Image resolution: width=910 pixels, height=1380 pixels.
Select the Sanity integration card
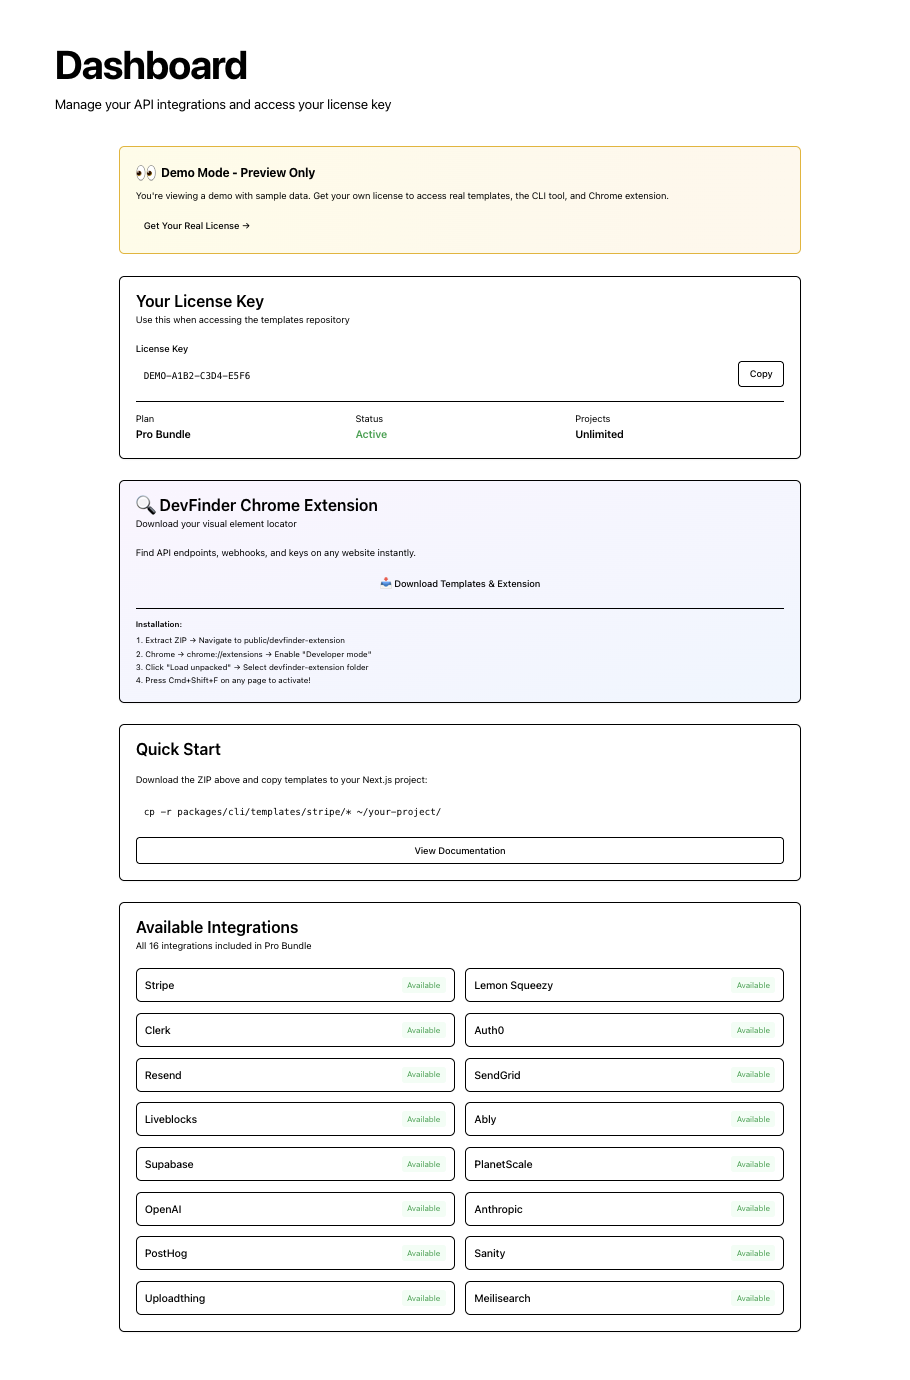(x=624, y=1253)
